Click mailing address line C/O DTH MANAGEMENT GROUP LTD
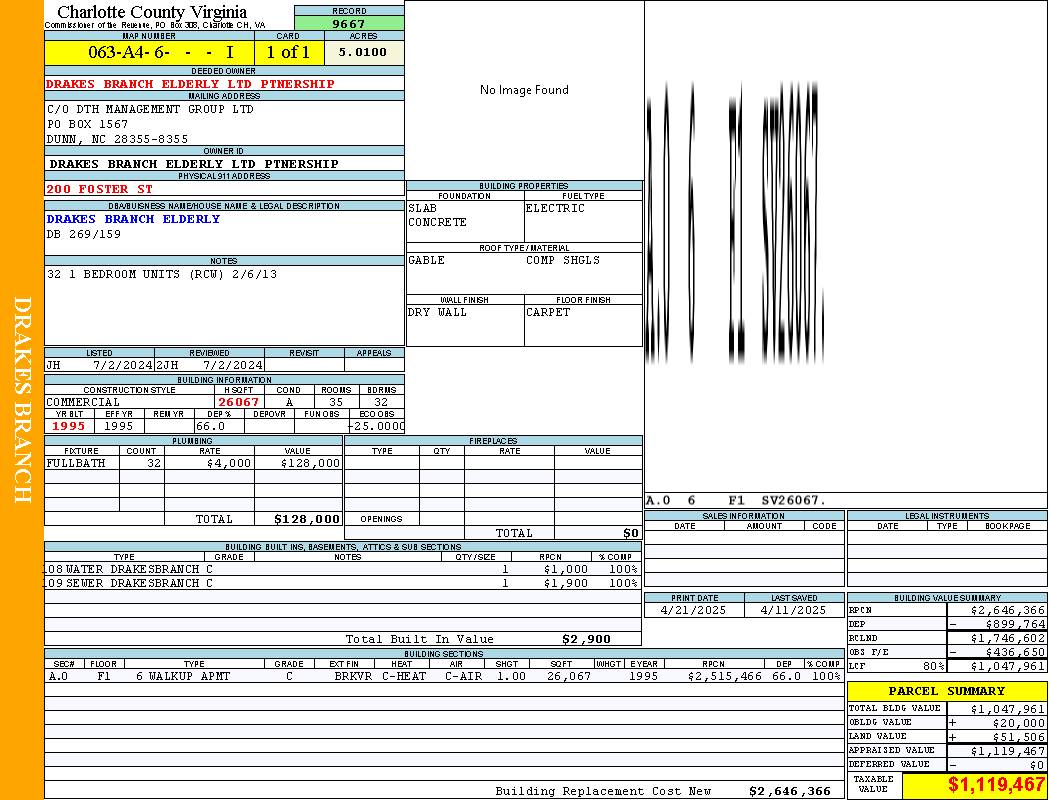1050x800 pixels. (x=150, y=109)
